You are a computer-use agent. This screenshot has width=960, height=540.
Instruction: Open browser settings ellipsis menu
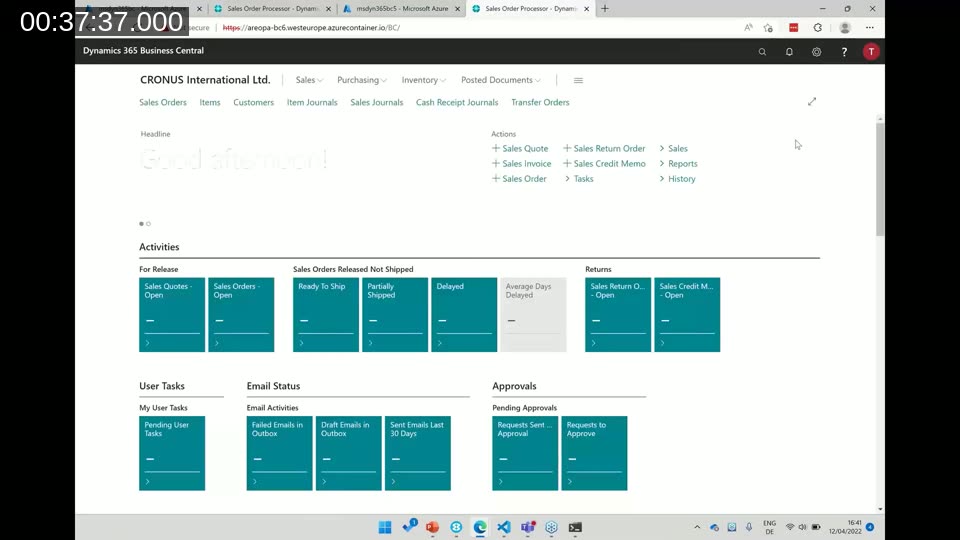click(x=869, y=28)
